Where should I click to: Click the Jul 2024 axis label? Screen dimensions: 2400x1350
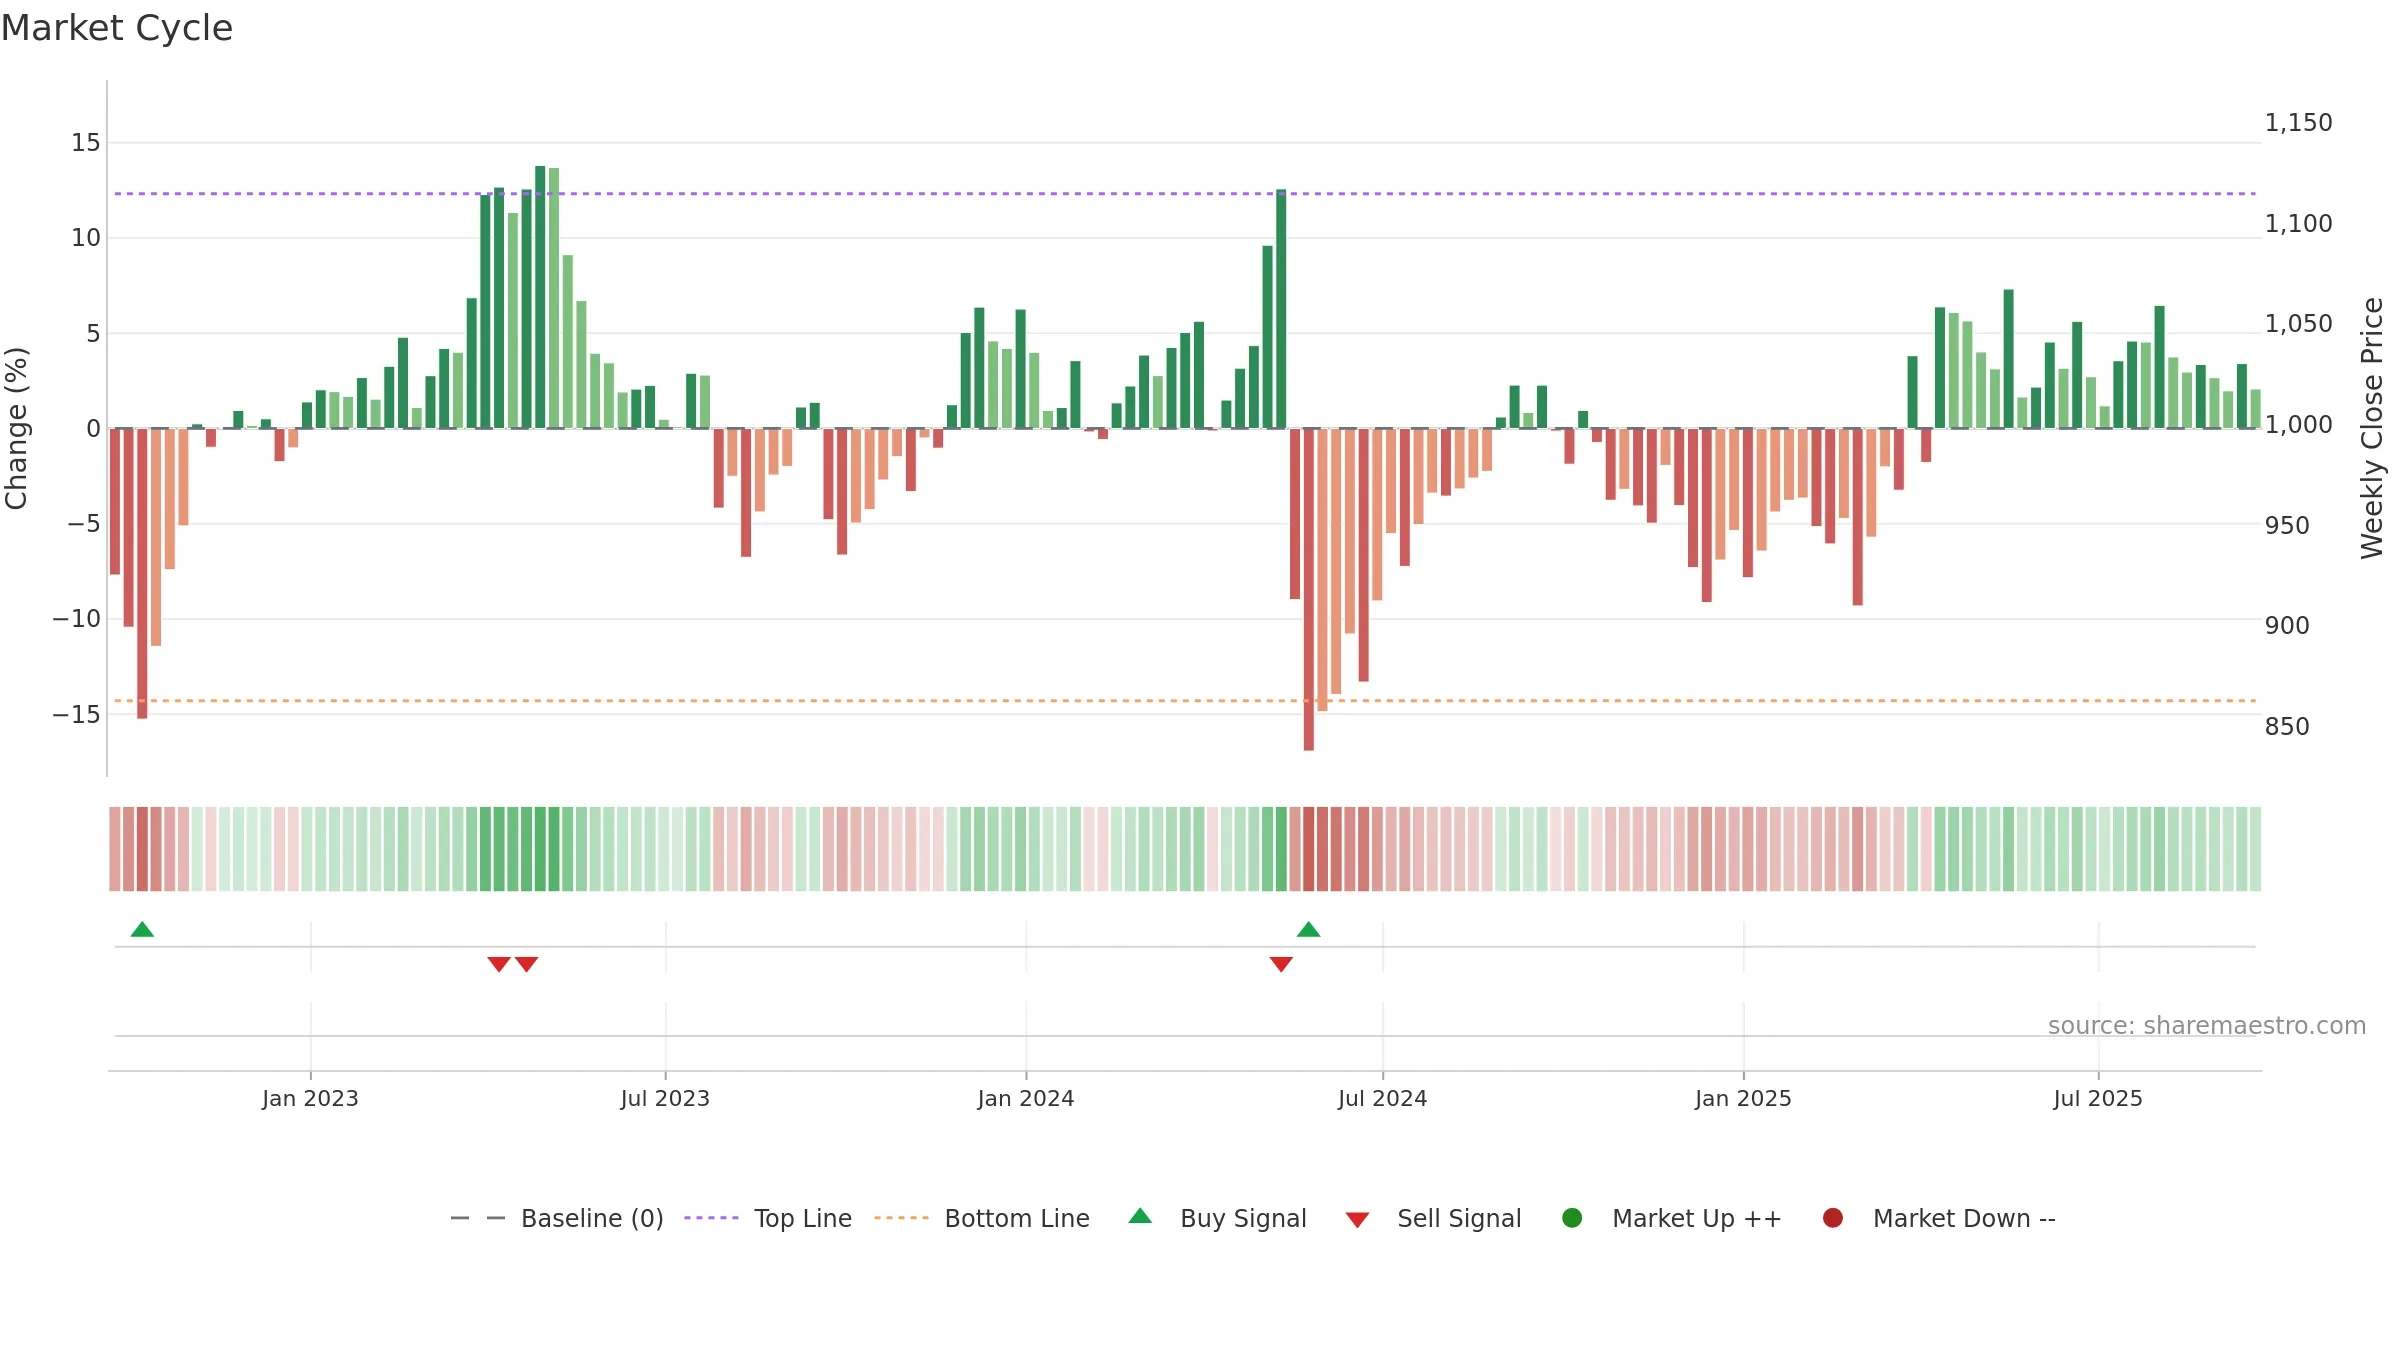coord(1383,1098)
